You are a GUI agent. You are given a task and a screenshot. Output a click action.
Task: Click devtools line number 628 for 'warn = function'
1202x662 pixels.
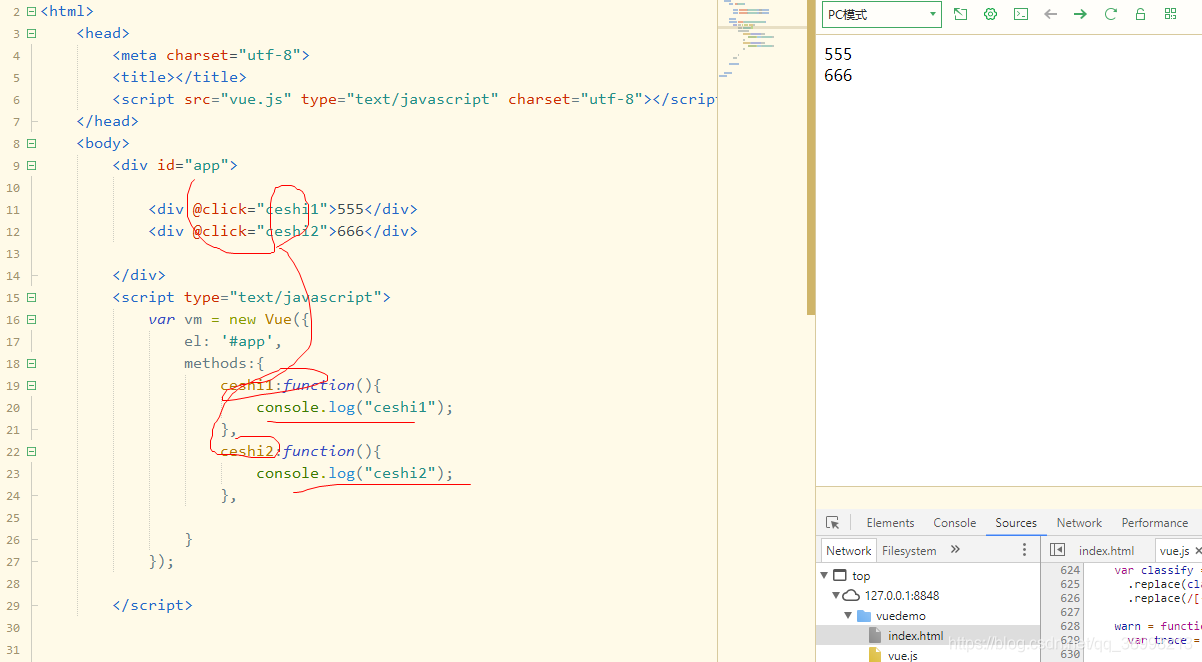click(x=1070, y=627)
